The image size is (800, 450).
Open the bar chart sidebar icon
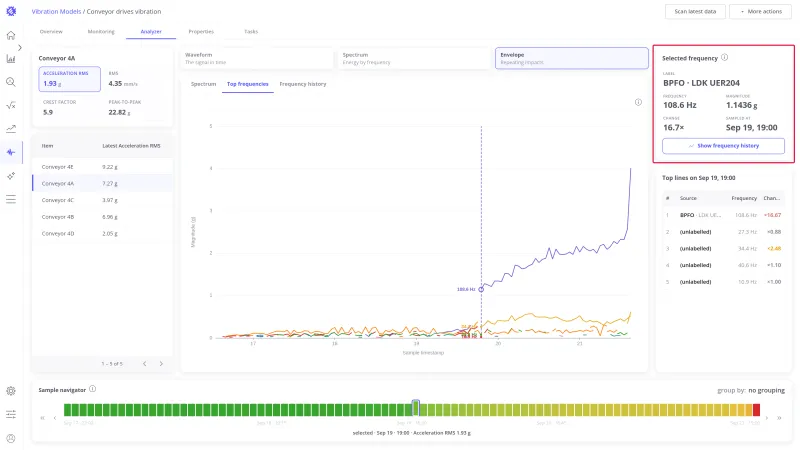click(11, 59)
